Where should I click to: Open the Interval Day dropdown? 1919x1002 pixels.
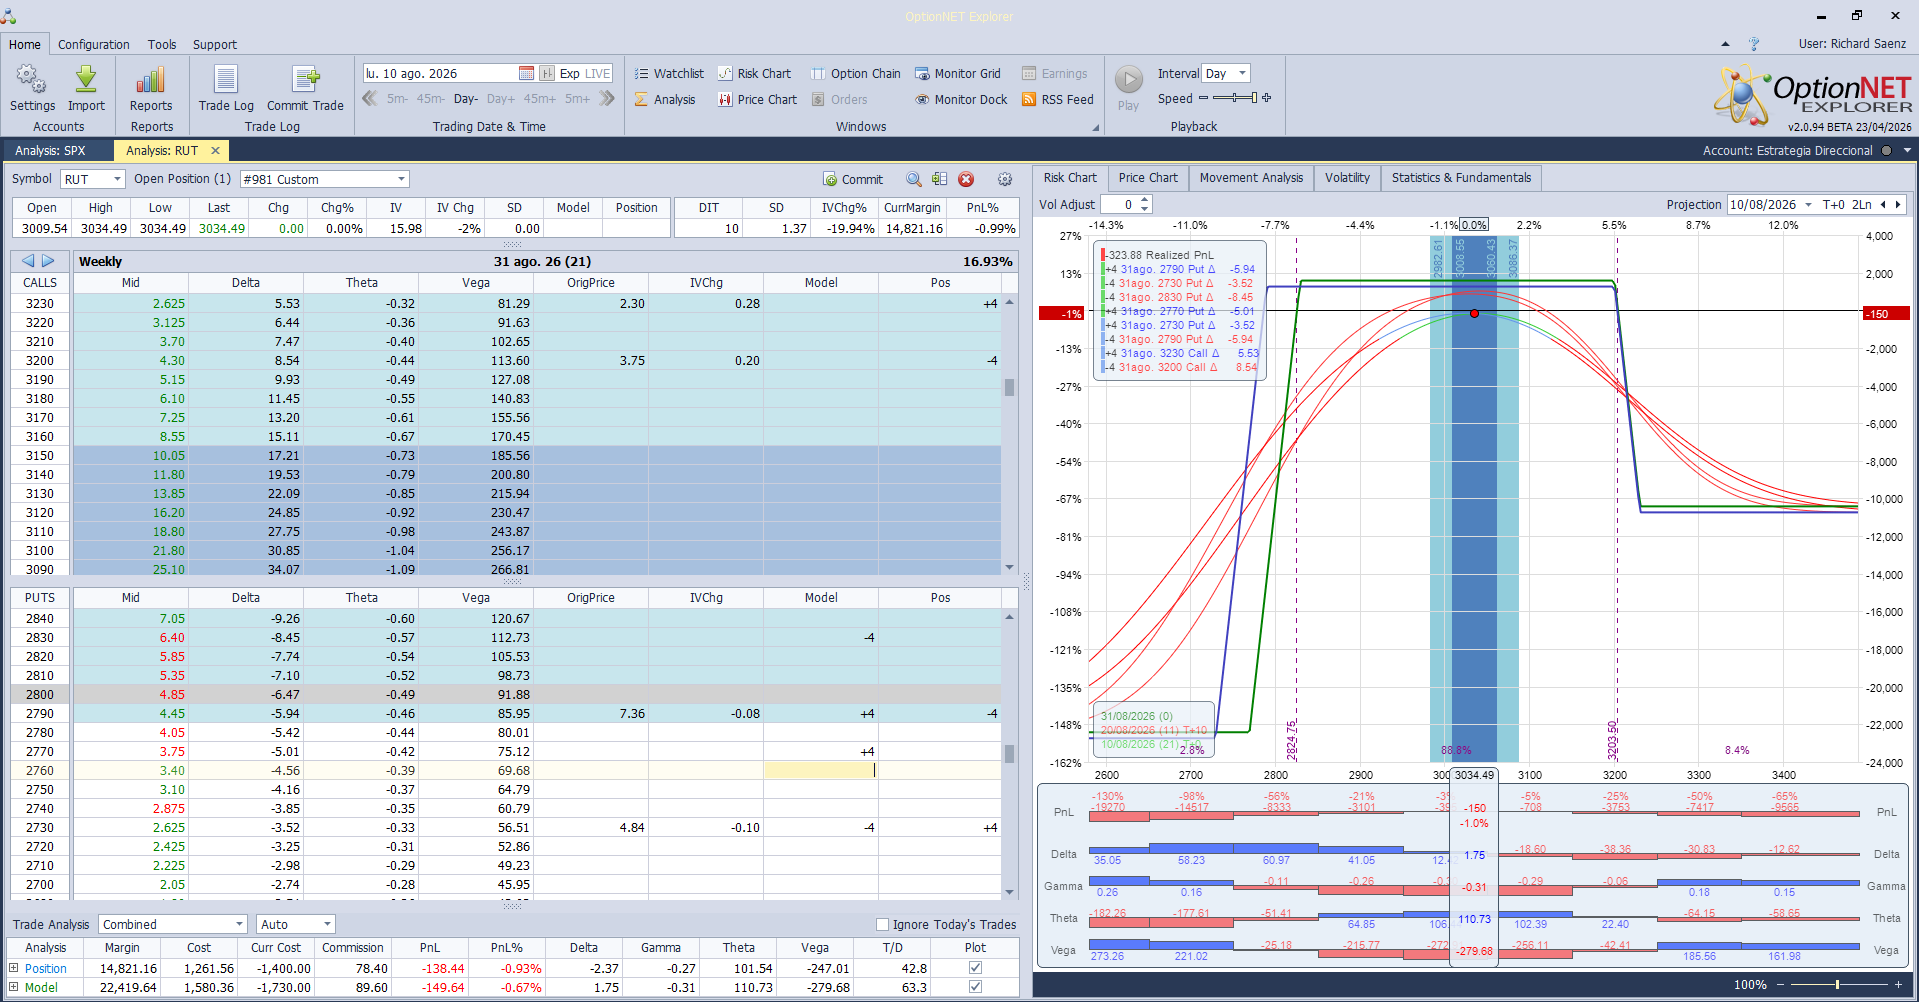pyautogui.click(x=1243, y=73)
